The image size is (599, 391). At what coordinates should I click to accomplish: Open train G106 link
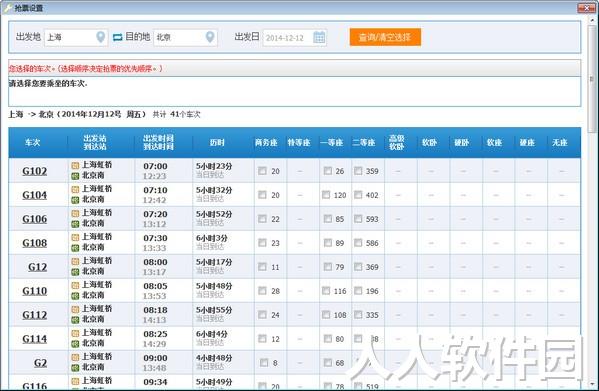pyautogui.click(x=34, y=219)
